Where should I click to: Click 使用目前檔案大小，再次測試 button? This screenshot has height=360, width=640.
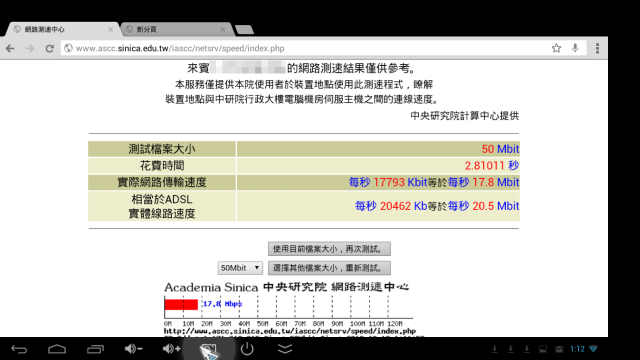[x=329, y=249]
